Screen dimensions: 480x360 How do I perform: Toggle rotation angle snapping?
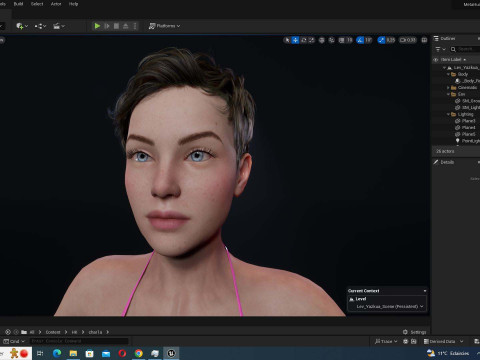360,40
